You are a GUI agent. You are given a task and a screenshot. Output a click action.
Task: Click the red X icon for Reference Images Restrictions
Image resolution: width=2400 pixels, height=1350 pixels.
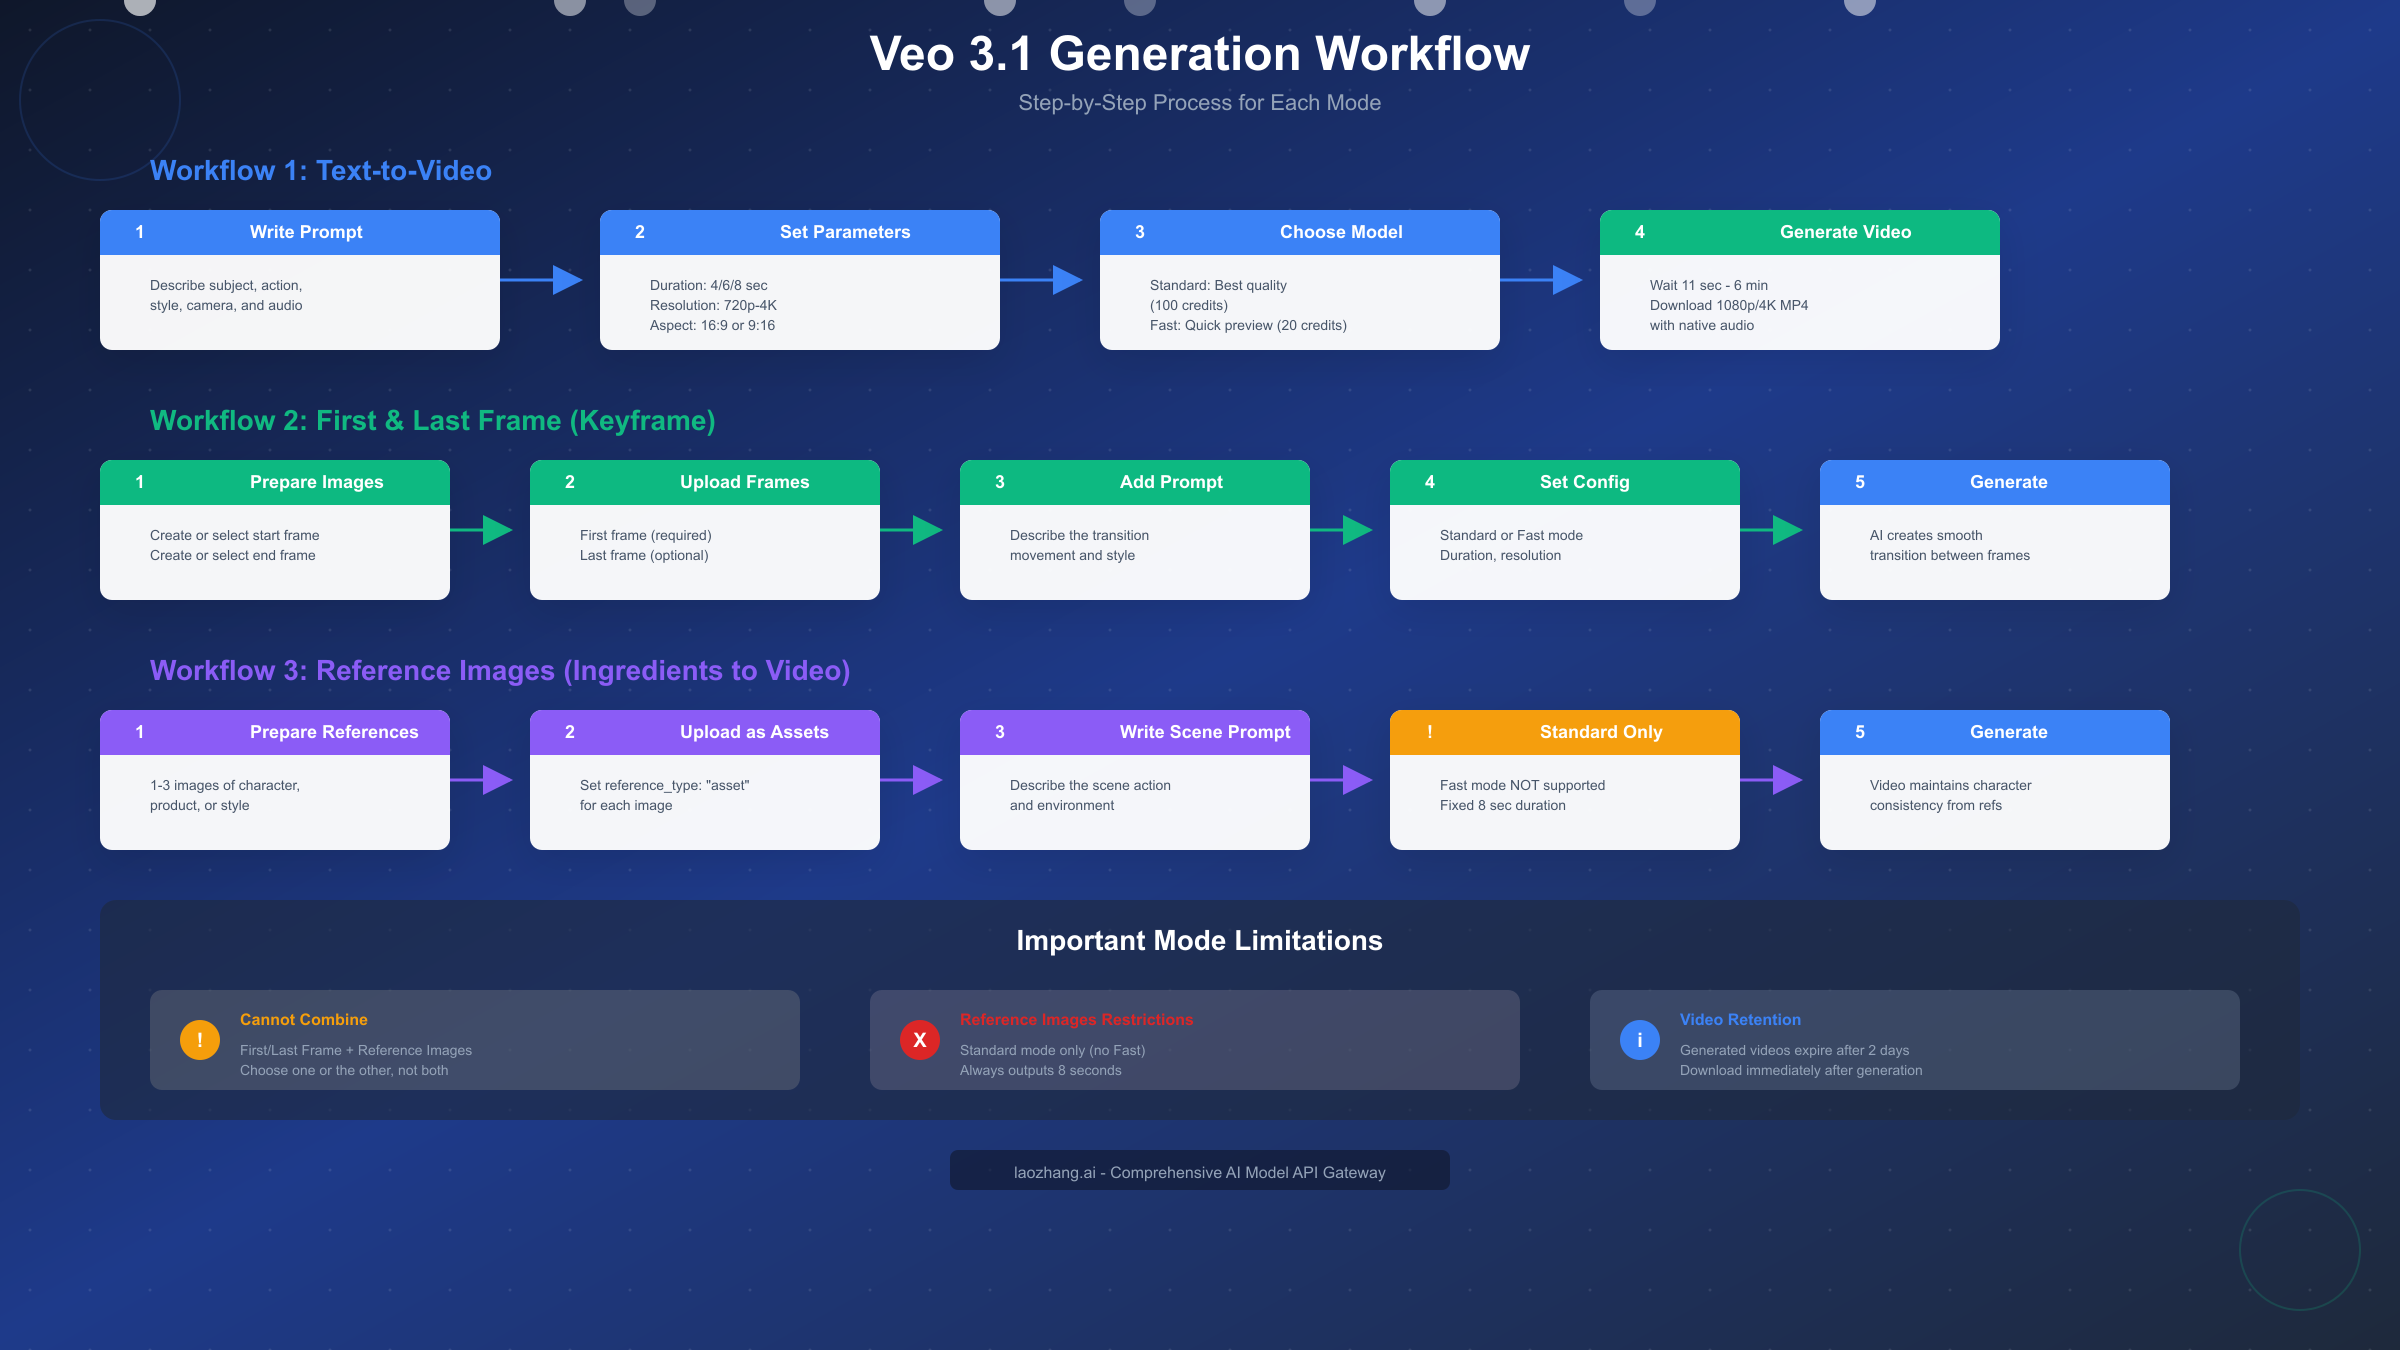[919, 1040]
